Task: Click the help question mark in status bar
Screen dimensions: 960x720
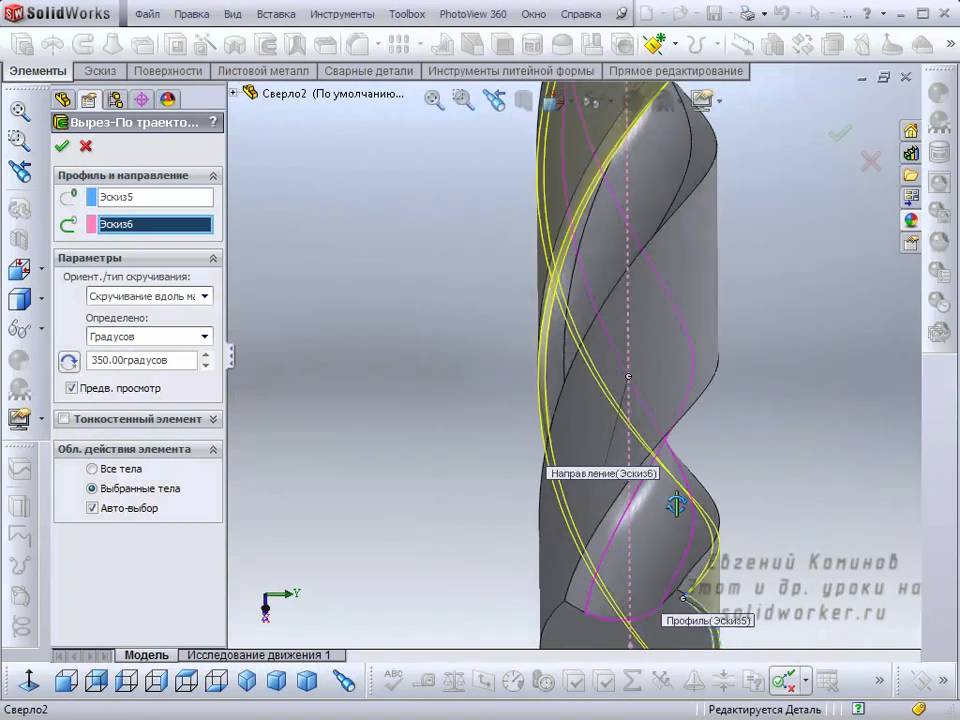Action: coord(858,709)
